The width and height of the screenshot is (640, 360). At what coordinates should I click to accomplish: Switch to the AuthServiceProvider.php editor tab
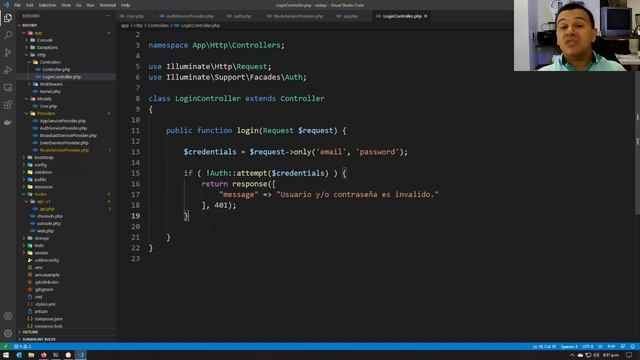[190, 16]
